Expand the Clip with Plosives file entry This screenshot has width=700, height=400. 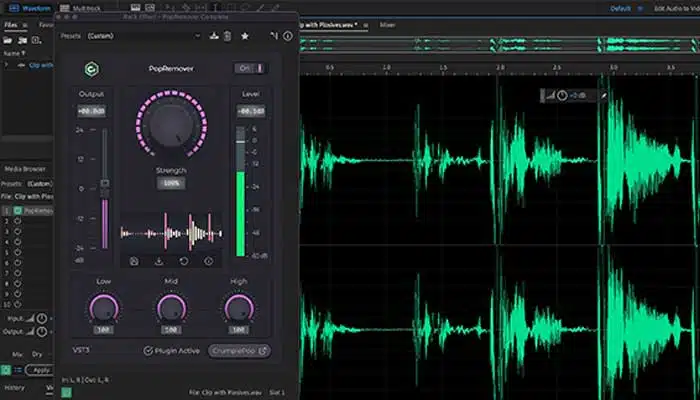(6, 65)
